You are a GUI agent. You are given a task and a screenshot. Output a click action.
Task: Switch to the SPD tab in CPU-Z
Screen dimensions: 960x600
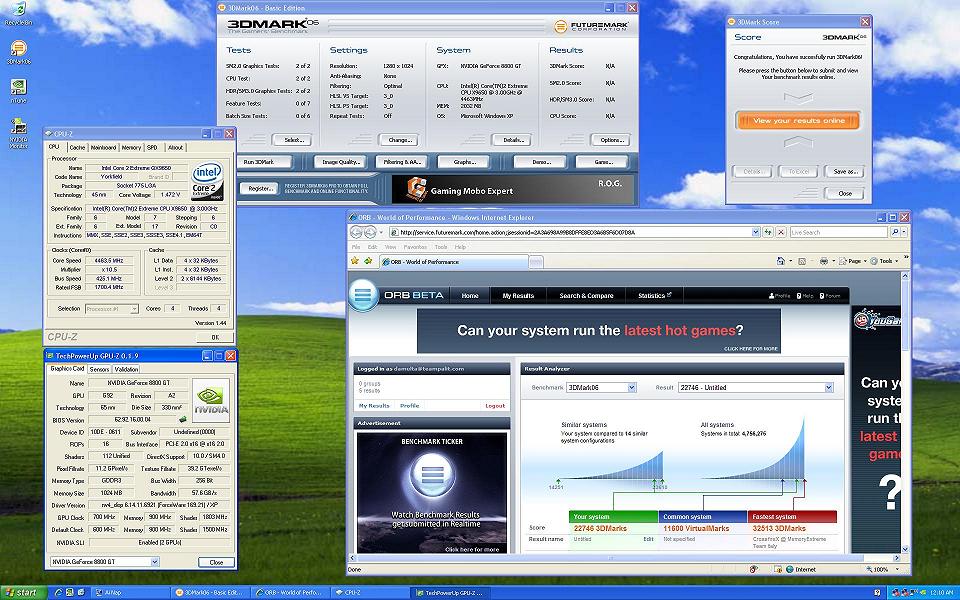coord(152,148)
